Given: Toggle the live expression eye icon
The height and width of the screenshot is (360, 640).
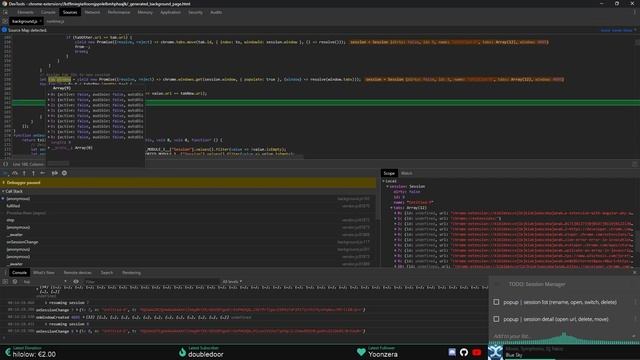Looking at the screenshot, I should tap(76, 282).
